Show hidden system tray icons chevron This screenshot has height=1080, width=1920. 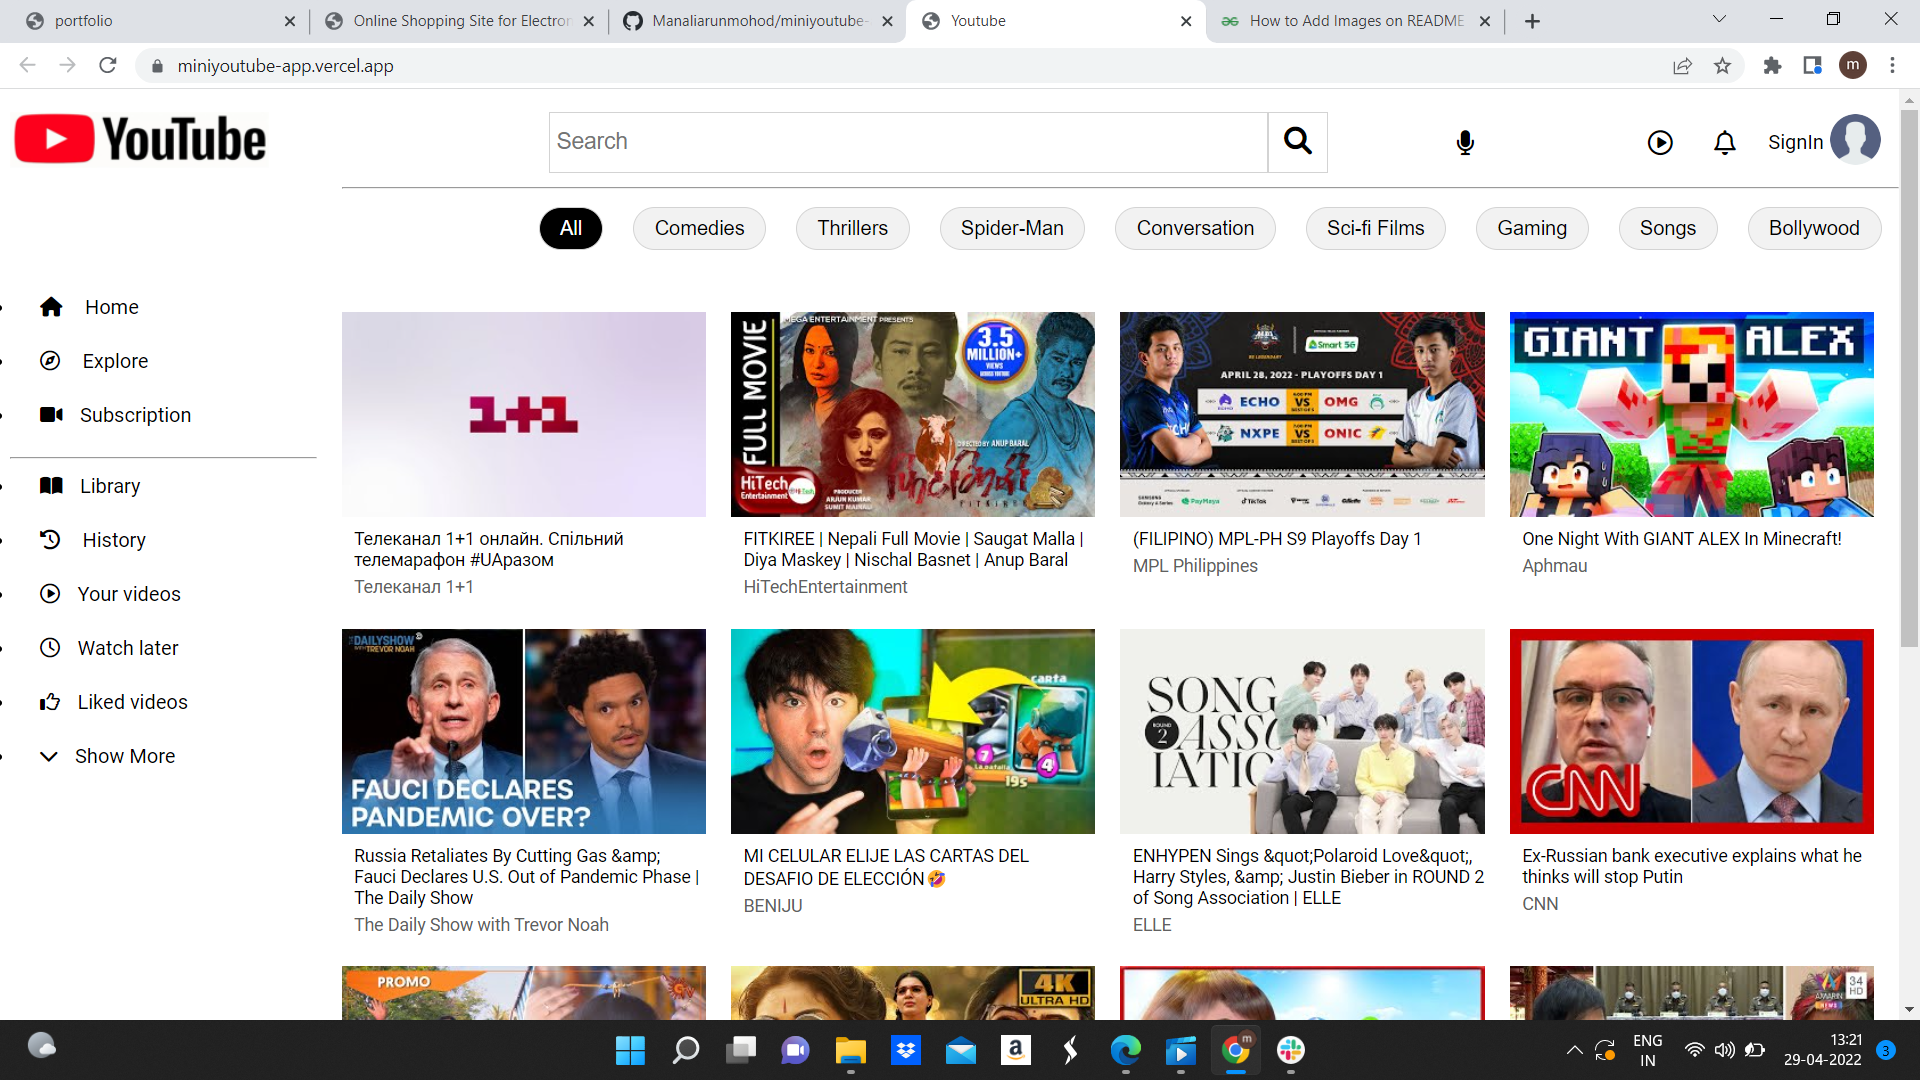[1574, 1050]
